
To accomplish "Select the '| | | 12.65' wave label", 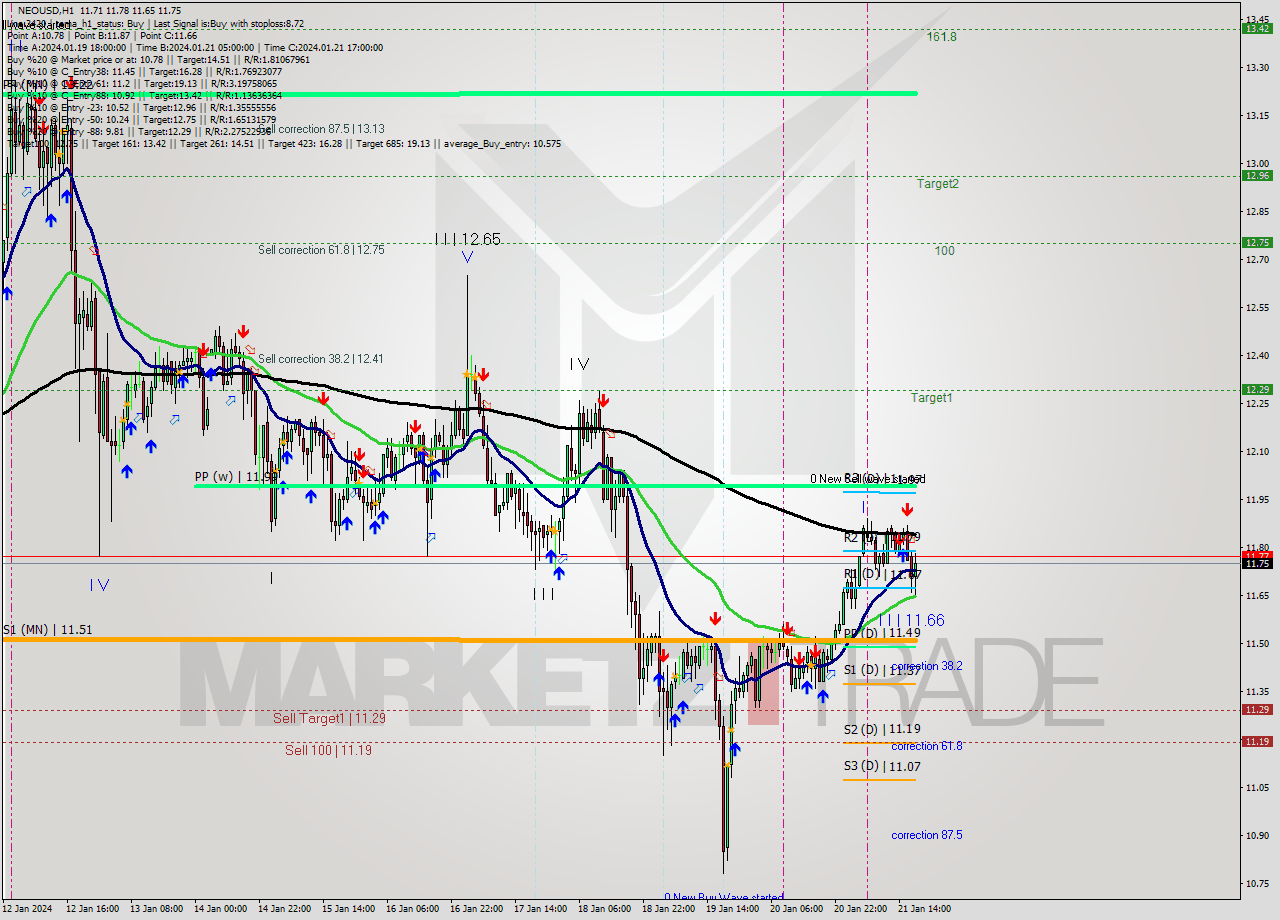I will pos(467,239).
